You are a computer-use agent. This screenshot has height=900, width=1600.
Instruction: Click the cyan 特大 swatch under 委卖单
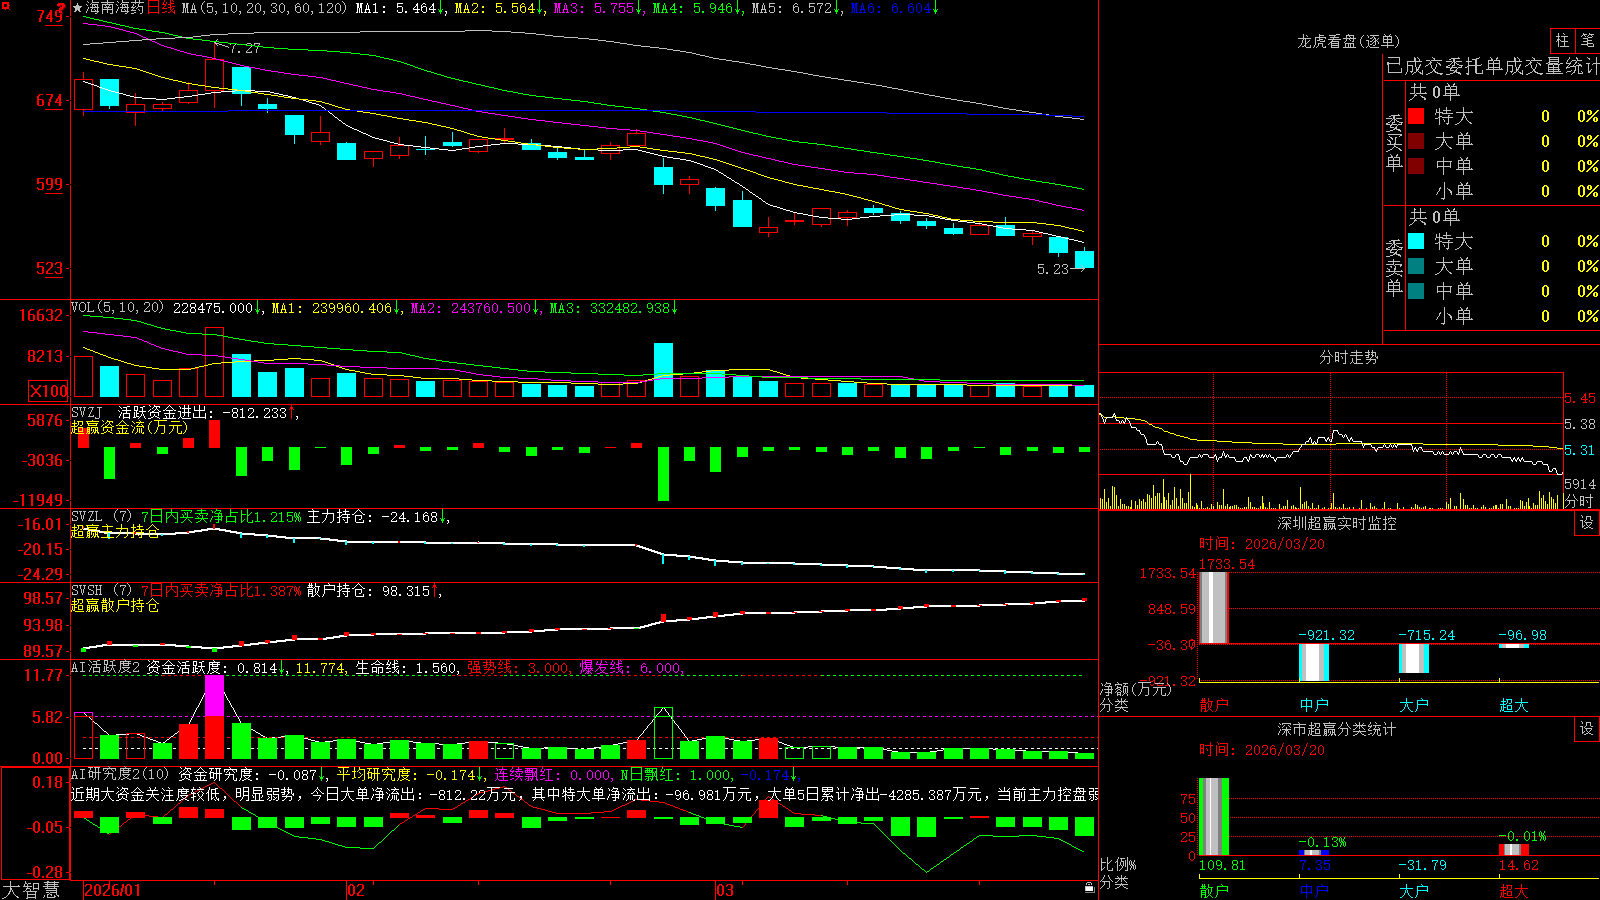[x=1416, y=241]
